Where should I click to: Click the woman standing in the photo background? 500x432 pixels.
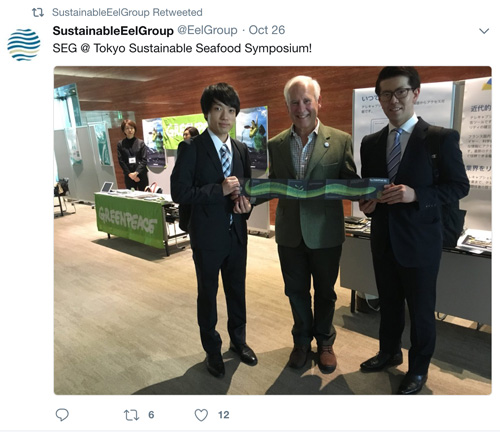point(132,155)
